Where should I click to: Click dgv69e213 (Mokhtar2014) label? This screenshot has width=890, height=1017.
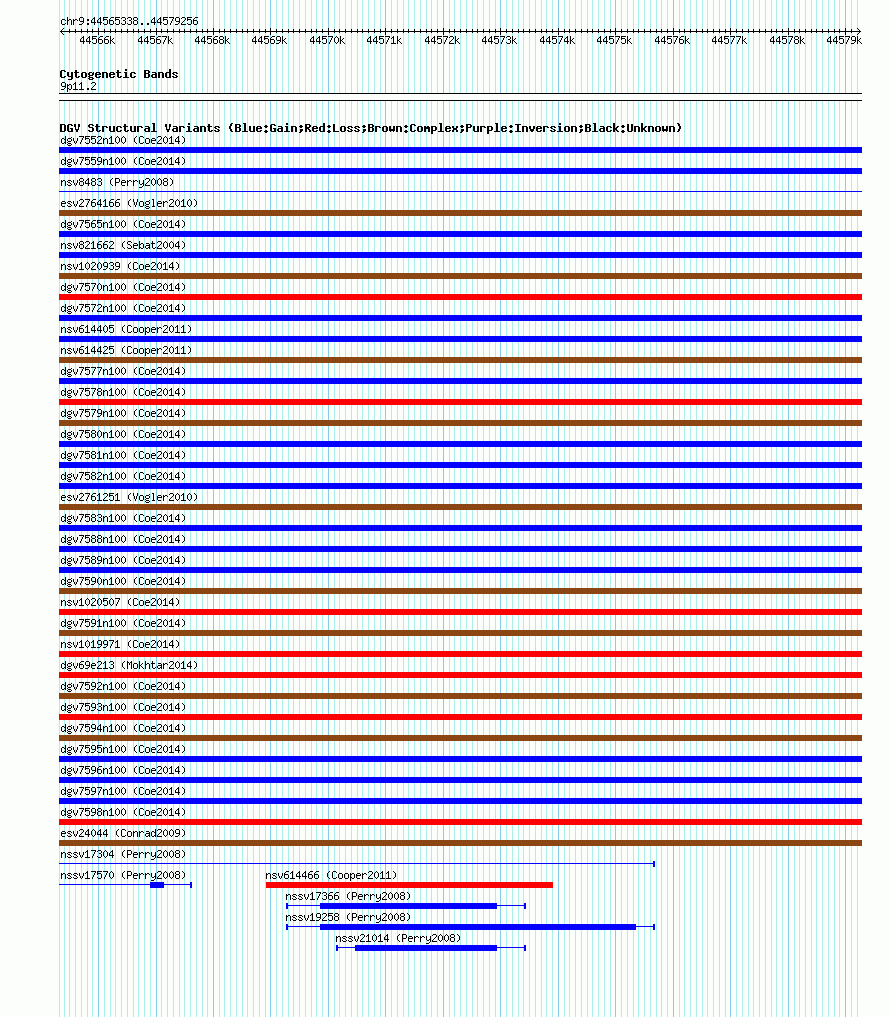129,665
